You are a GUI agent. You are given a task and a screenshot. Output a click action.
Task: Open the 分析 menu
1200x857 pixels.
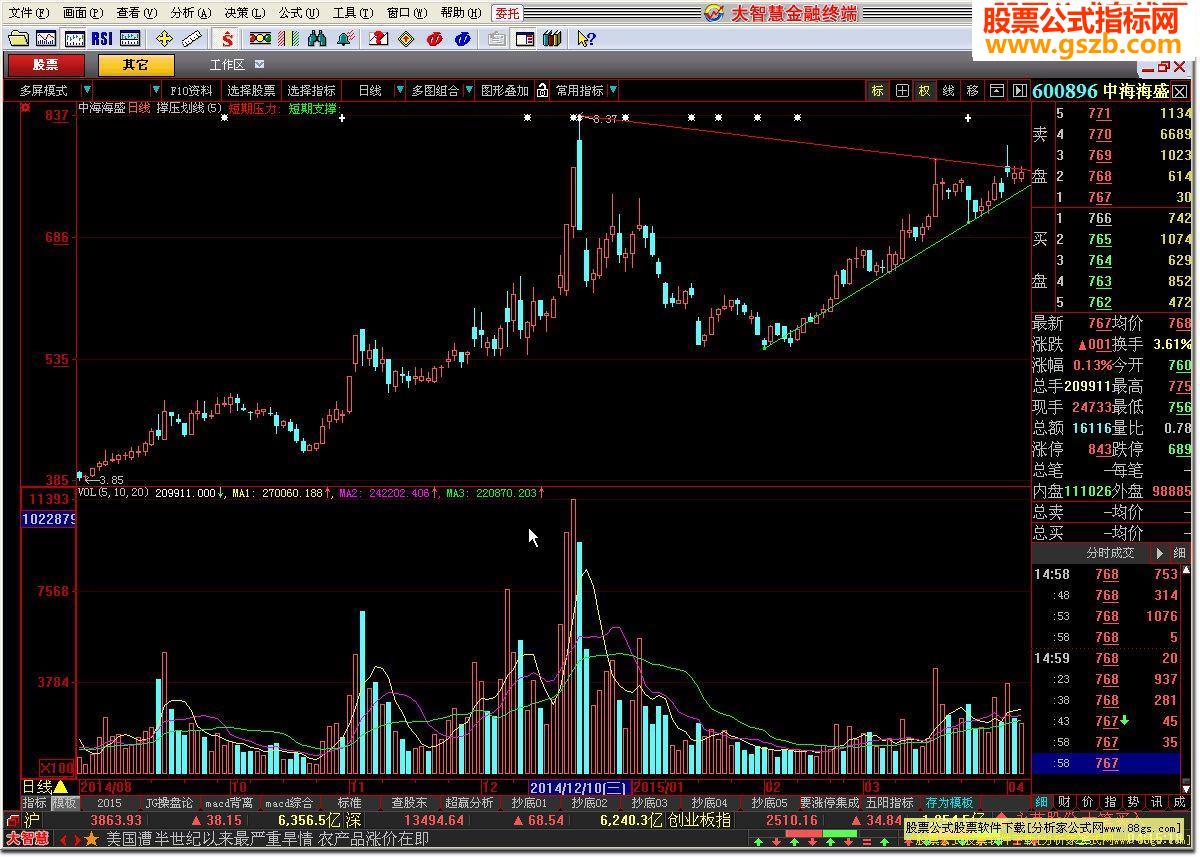(190, 12)
